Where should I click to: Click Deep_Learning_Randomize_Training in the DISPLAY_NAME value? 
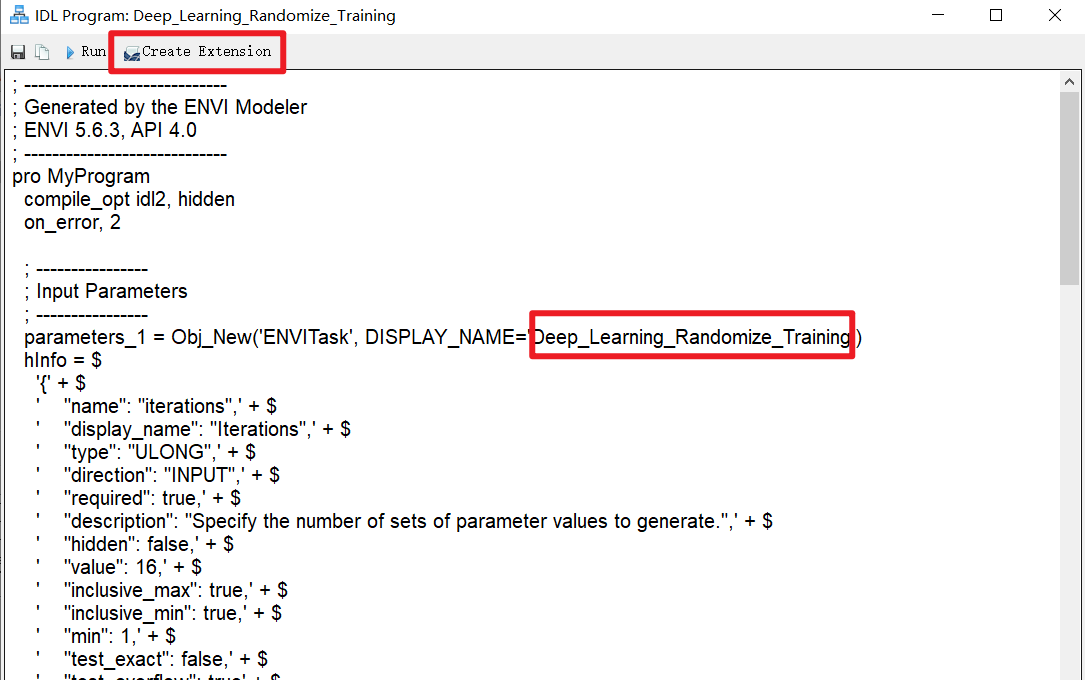(x=691, y=337)
